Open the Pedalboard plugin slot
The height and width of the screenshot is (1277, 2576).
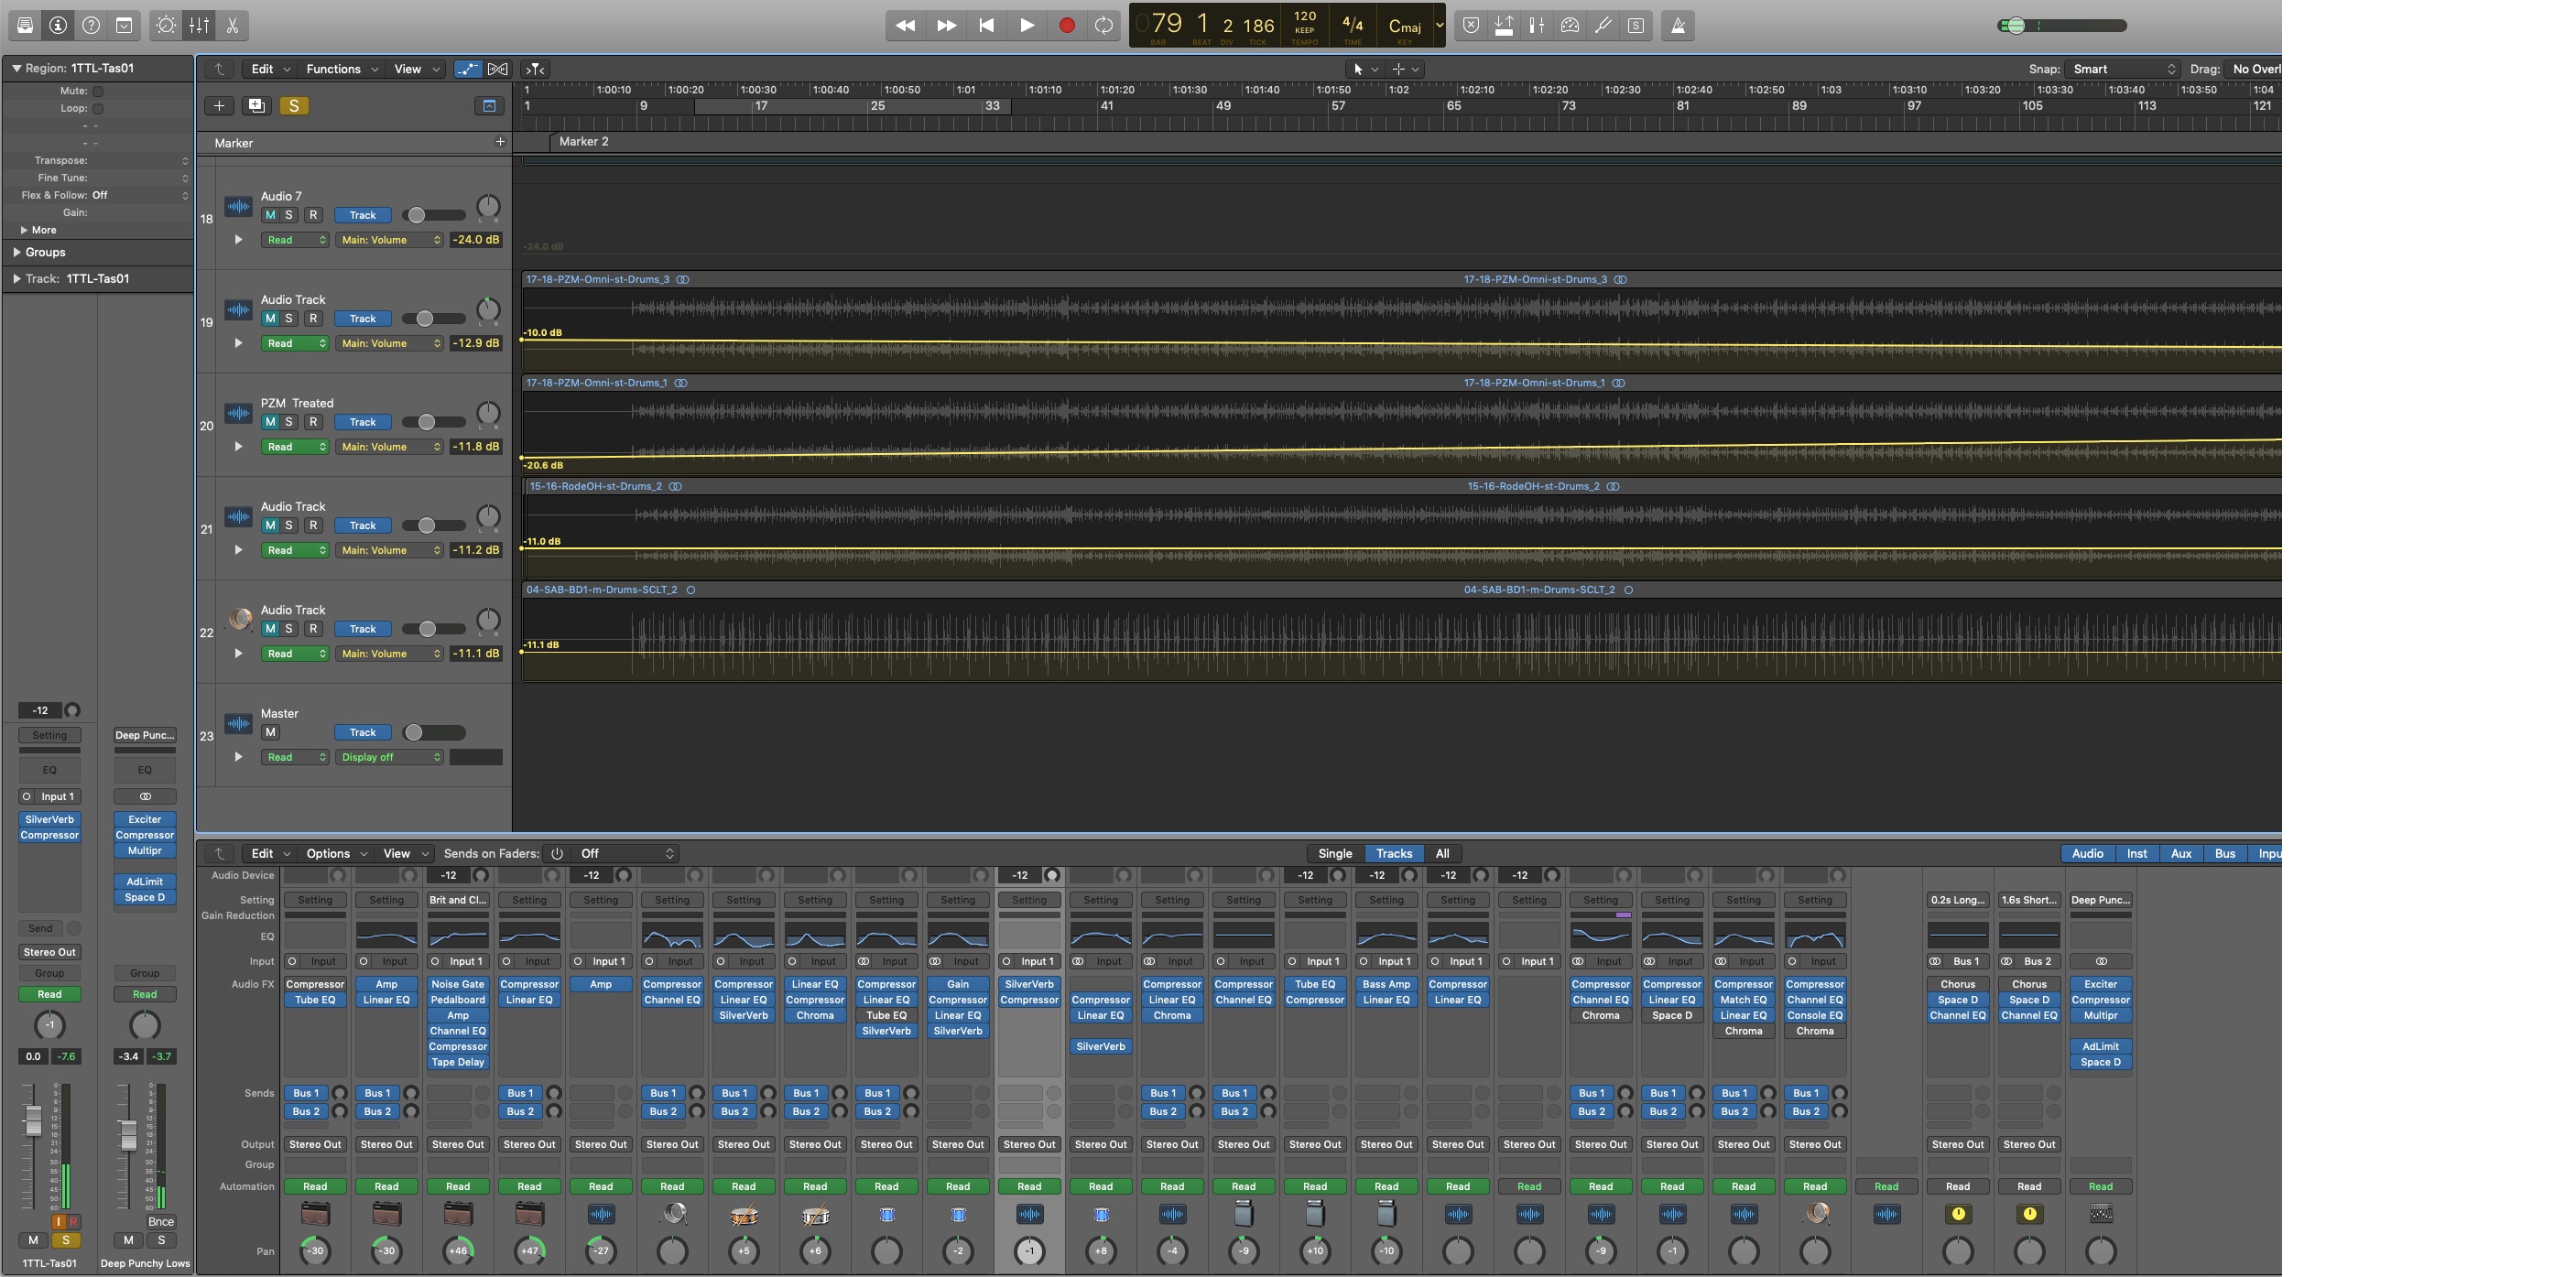coord(458,1000)
